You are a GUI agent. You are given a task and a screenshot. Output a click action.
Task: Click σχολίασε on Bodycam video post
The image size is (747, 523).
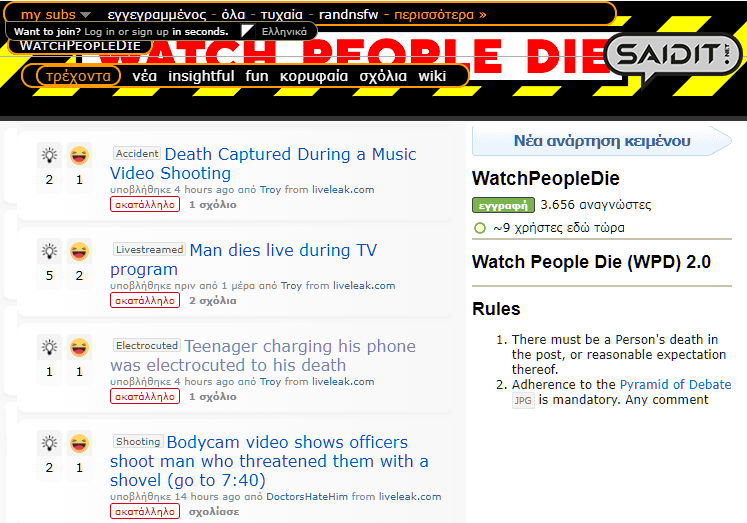point(214,512)
